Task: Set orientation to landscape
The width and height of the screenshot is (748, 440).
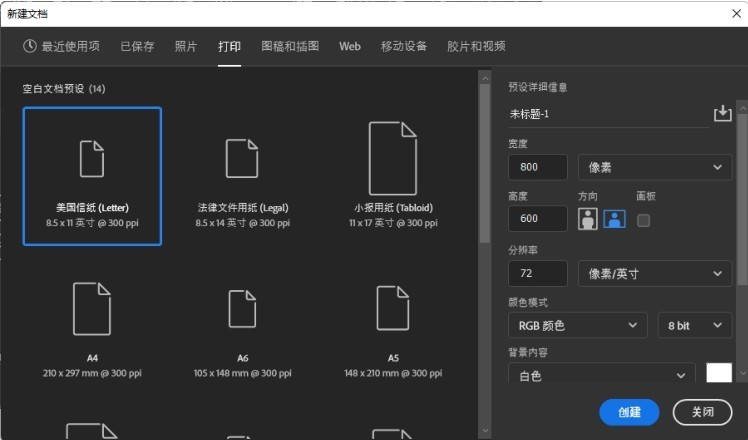Action: [x=614, y=219]
